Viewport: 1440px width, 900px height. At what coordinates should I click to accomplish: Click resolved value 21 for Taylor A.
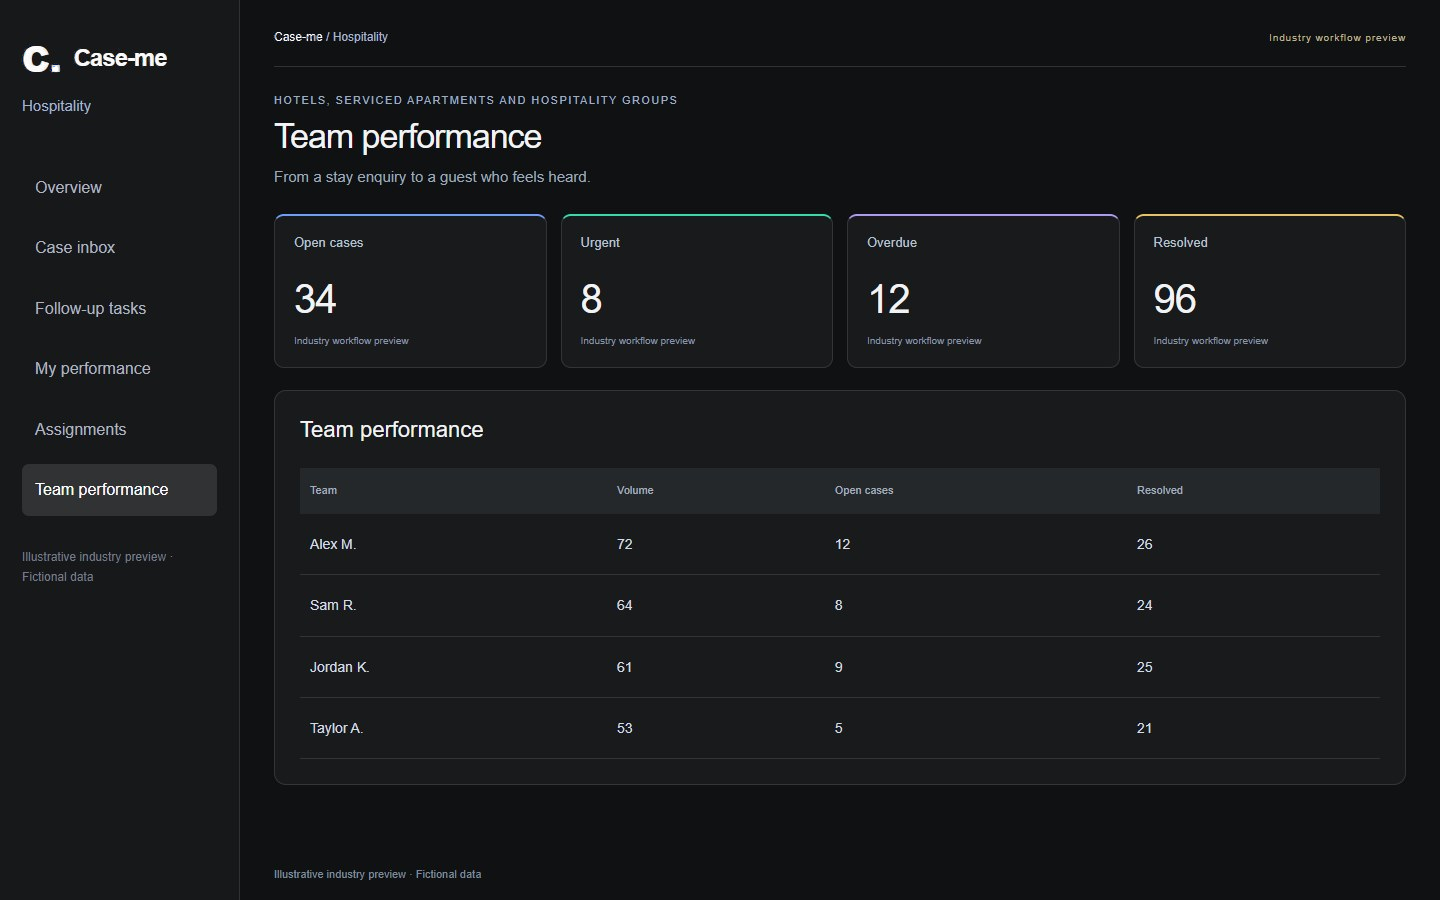pyautogui.click(x=1145, y=728)
